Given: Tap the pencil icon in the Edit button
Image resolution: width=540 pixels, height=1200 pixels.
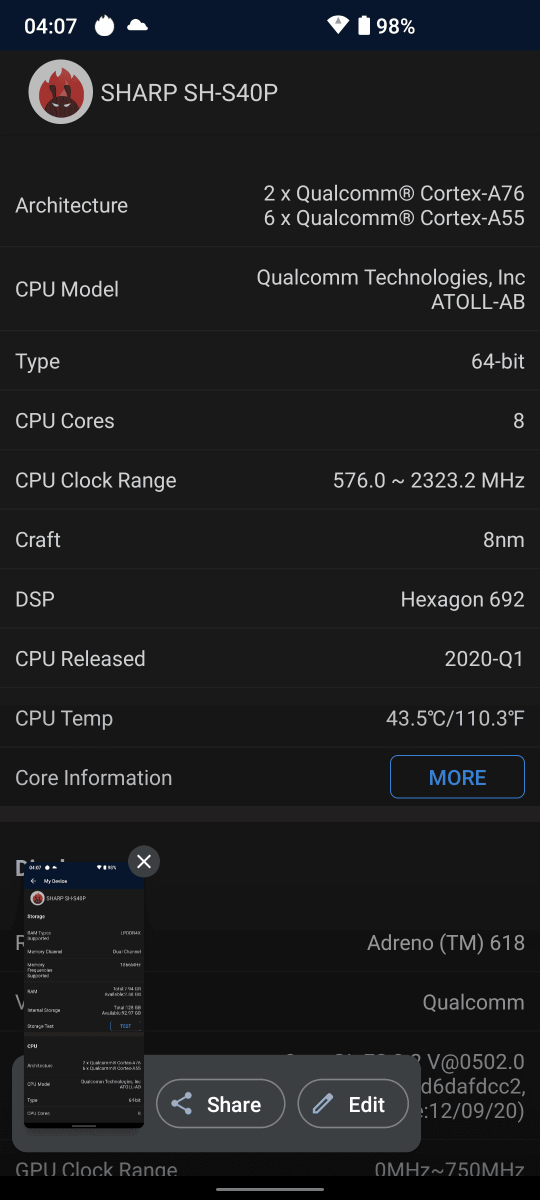Looking at the screenshot, I should pyautogui.click(x=323, y=1104).
